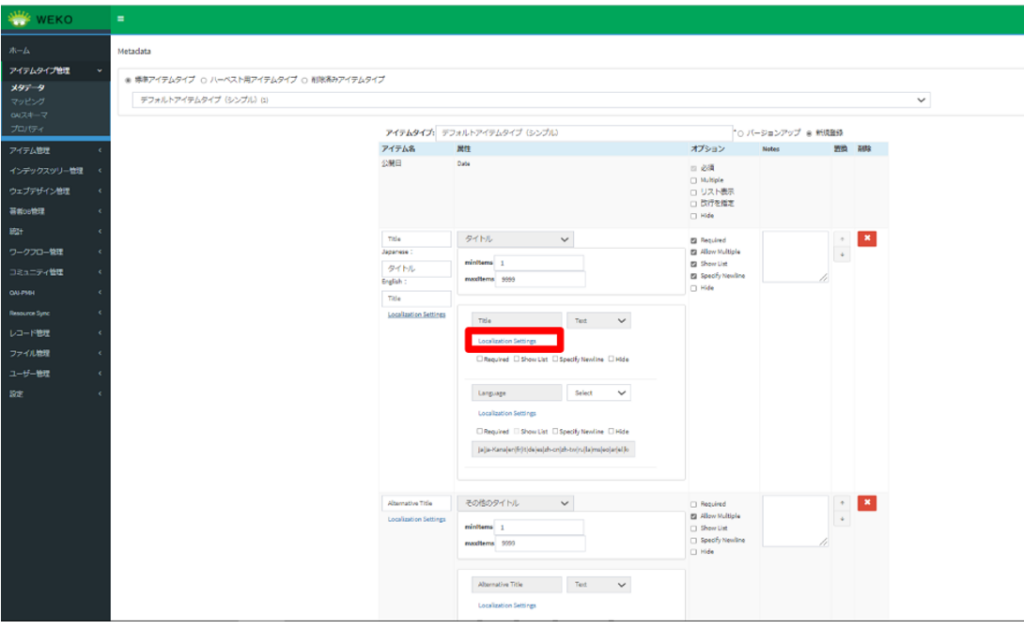Move Alternative Title row down with arrow
1024x629 pixels.
(x=841, y=519)
